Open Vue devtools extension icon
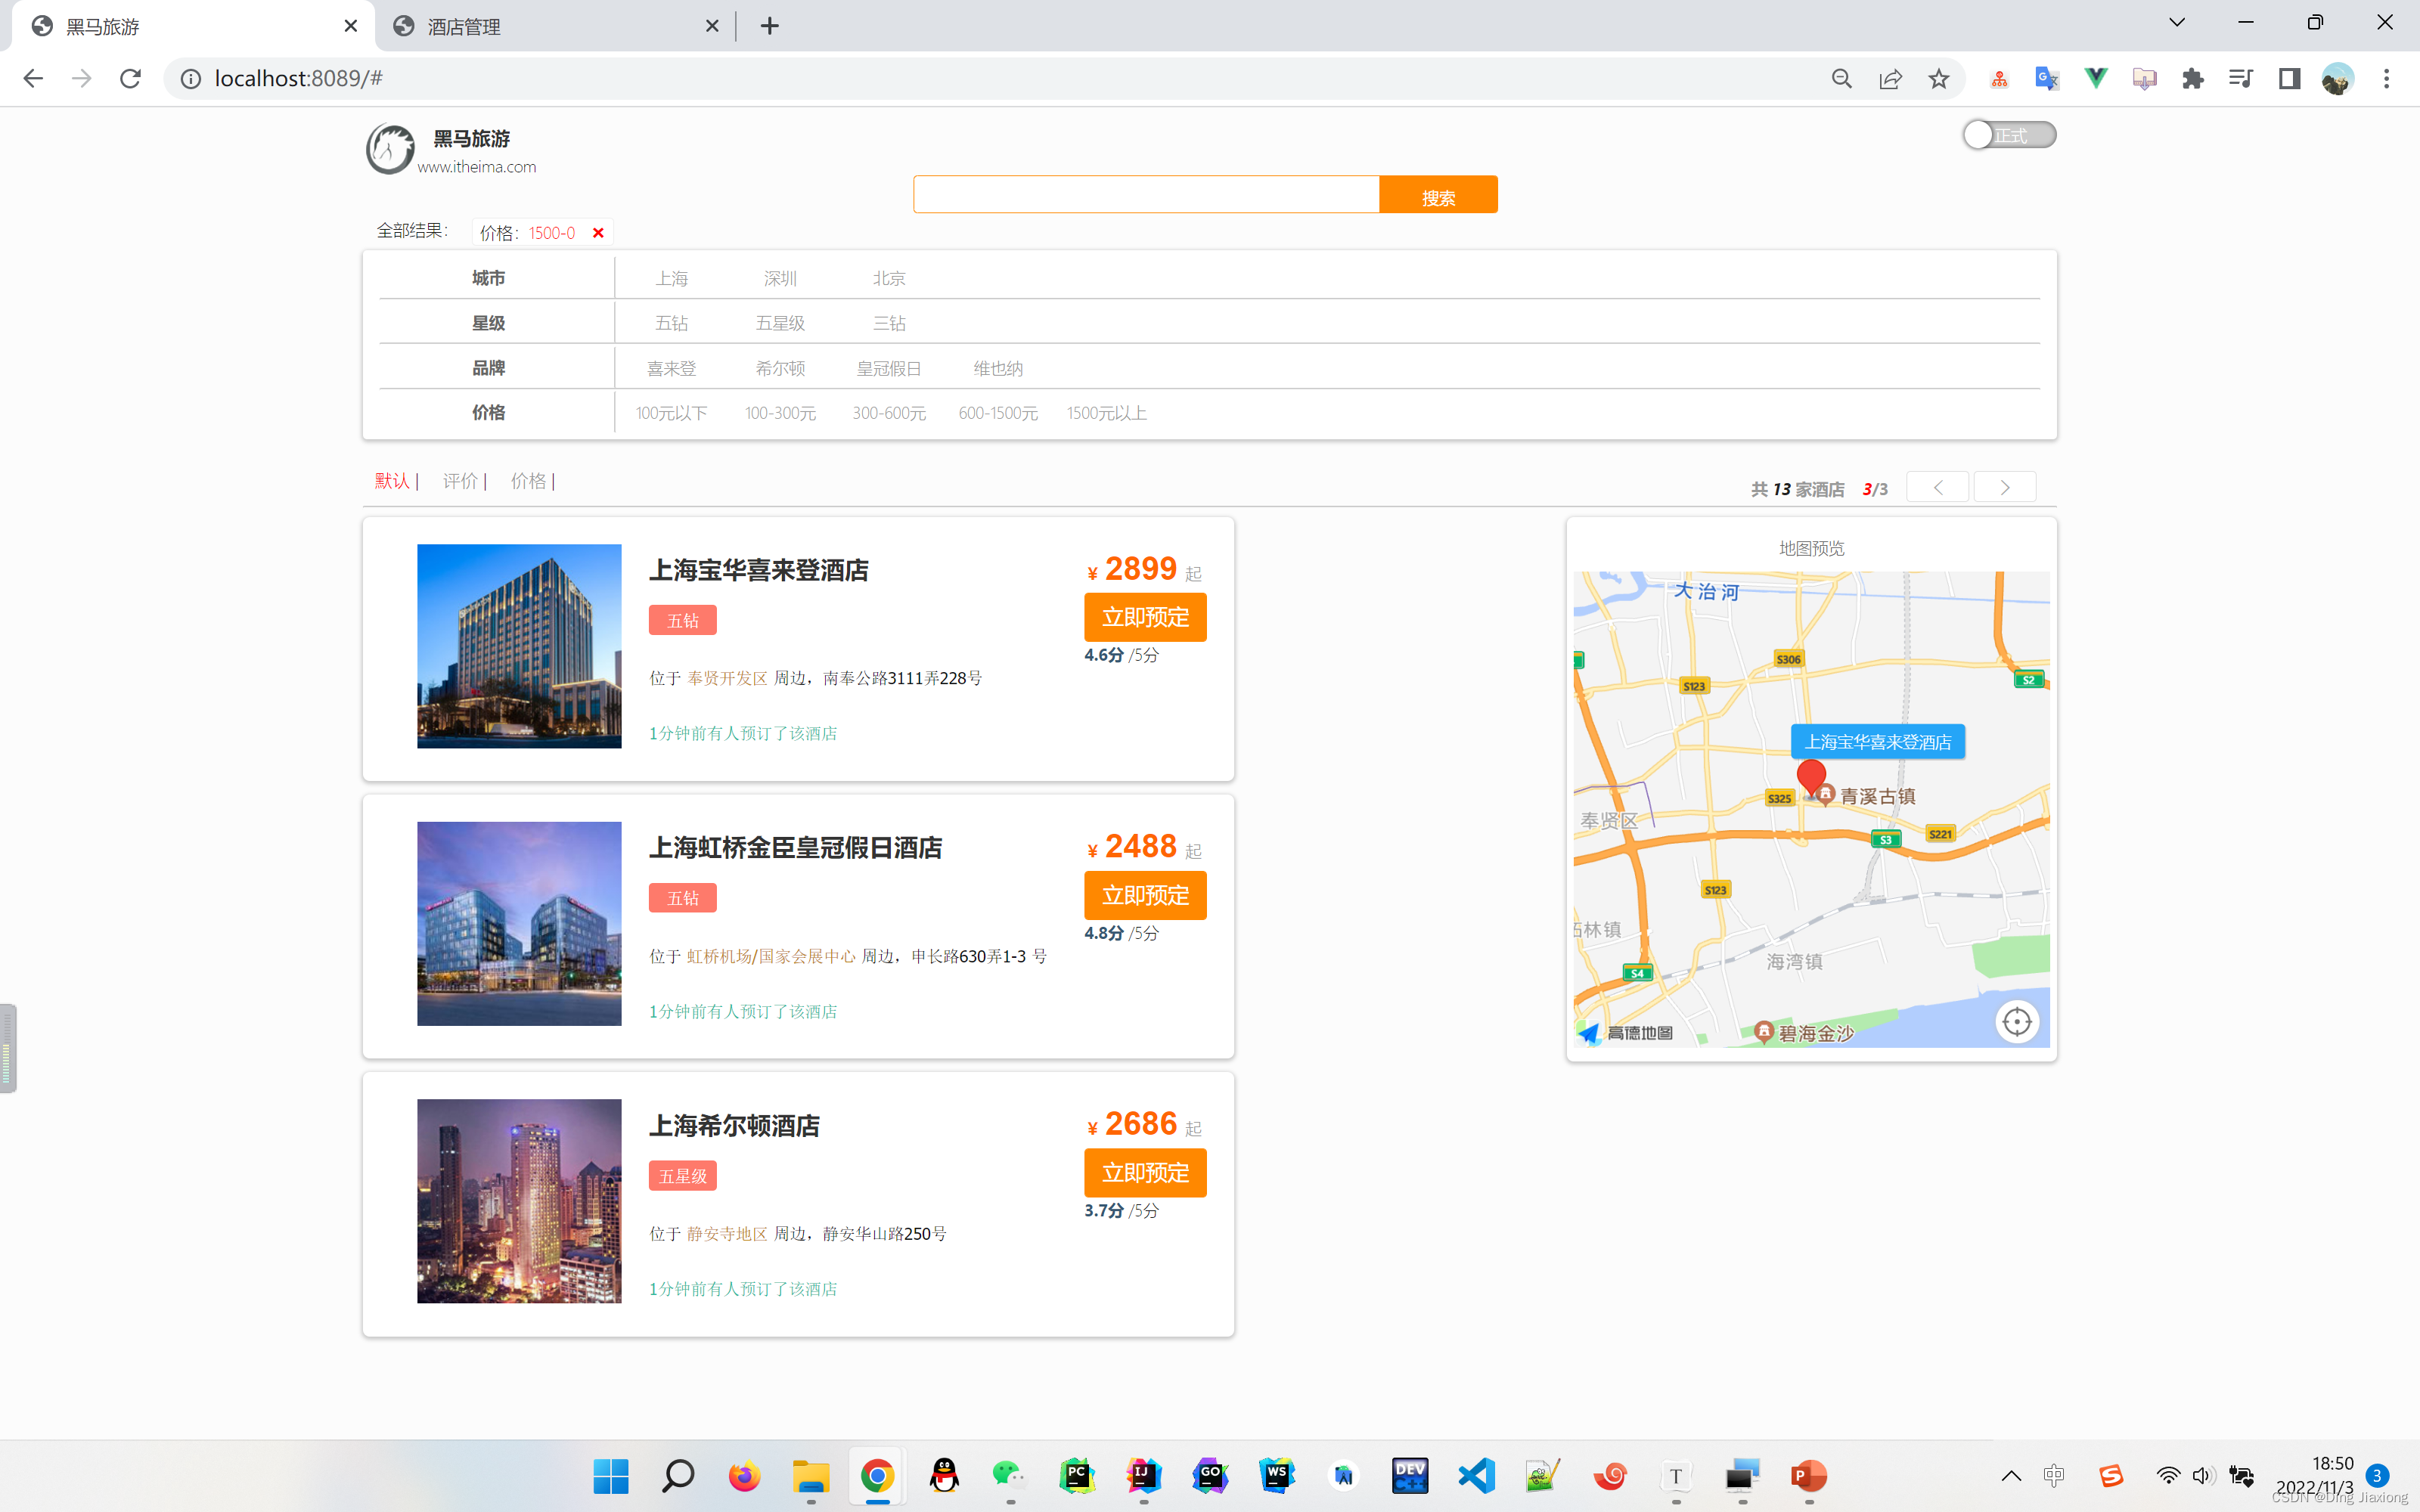Screen dimensions: 2420x1512 (2095, 78)
